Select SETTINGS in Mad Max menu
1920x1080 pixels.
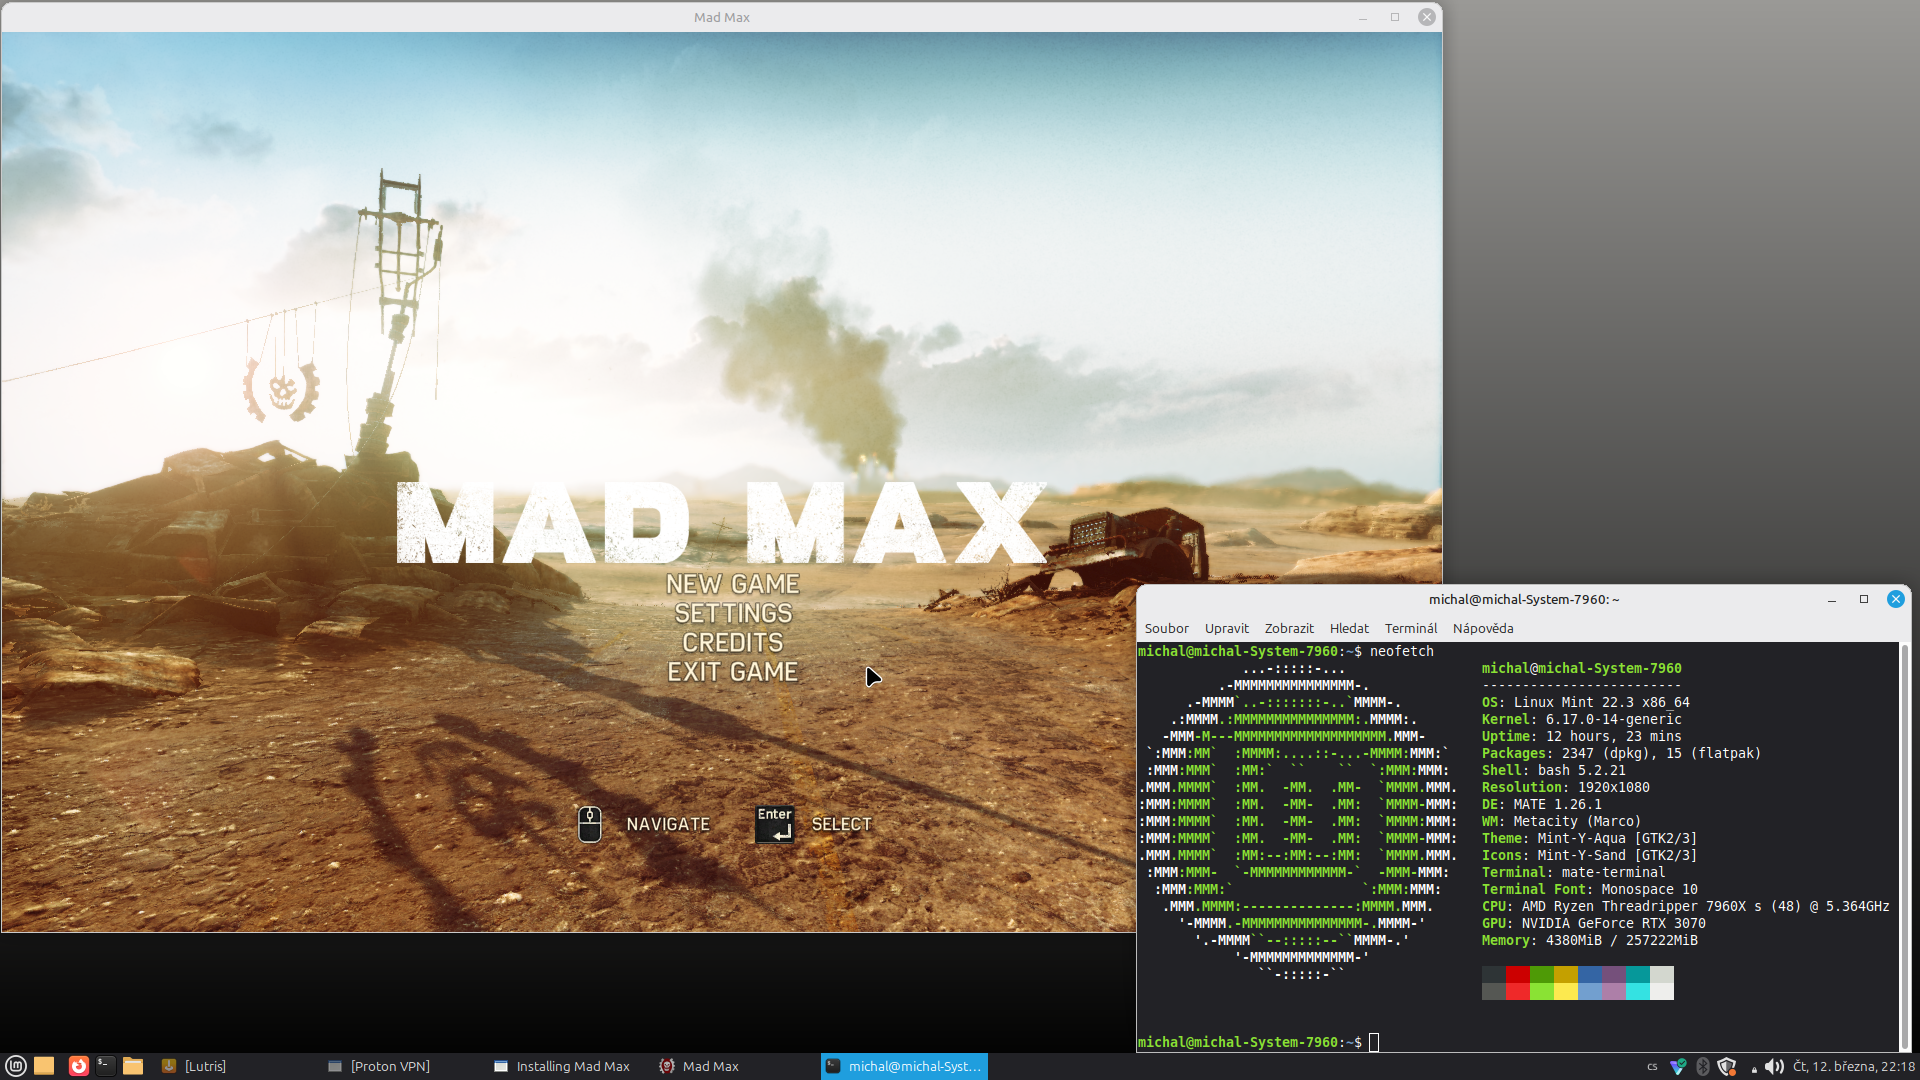[x=733, y=613]
